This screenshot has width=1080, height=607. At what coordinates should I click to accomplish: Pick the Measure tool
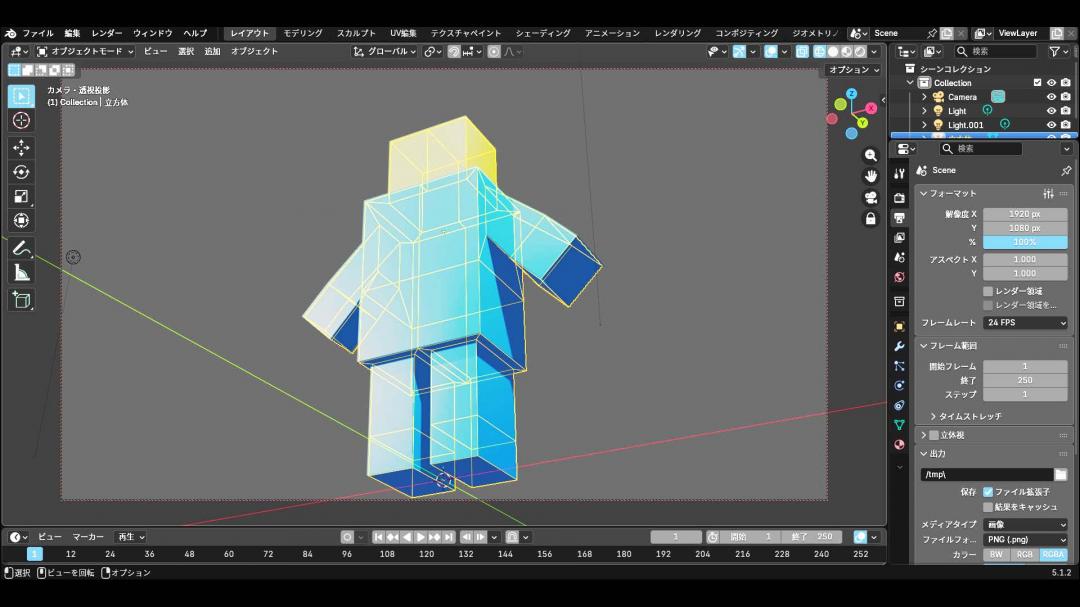click(x=21, y=273)
